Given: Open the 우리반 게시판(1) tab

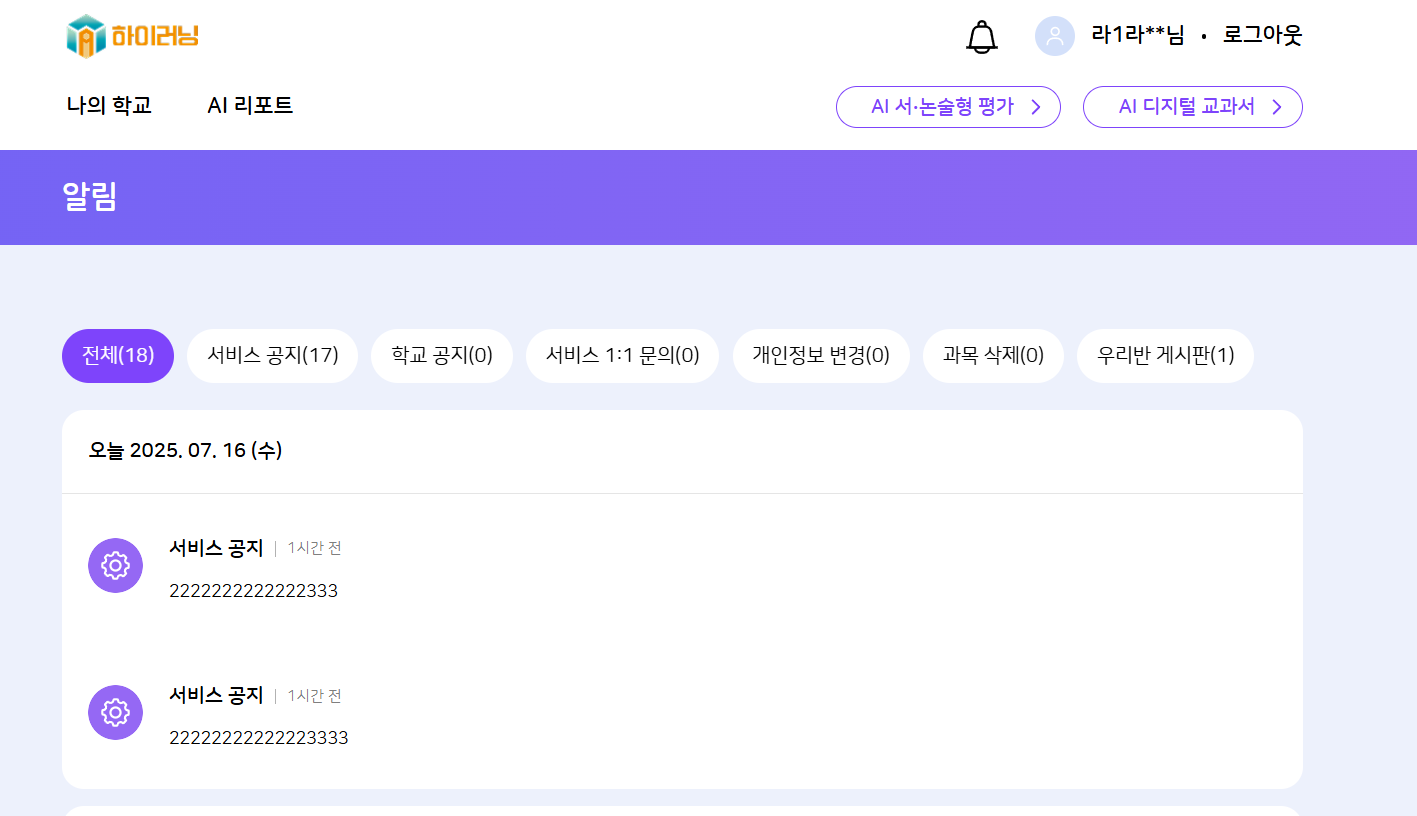Looking at the screenshot, I should tap(1165, 356).
